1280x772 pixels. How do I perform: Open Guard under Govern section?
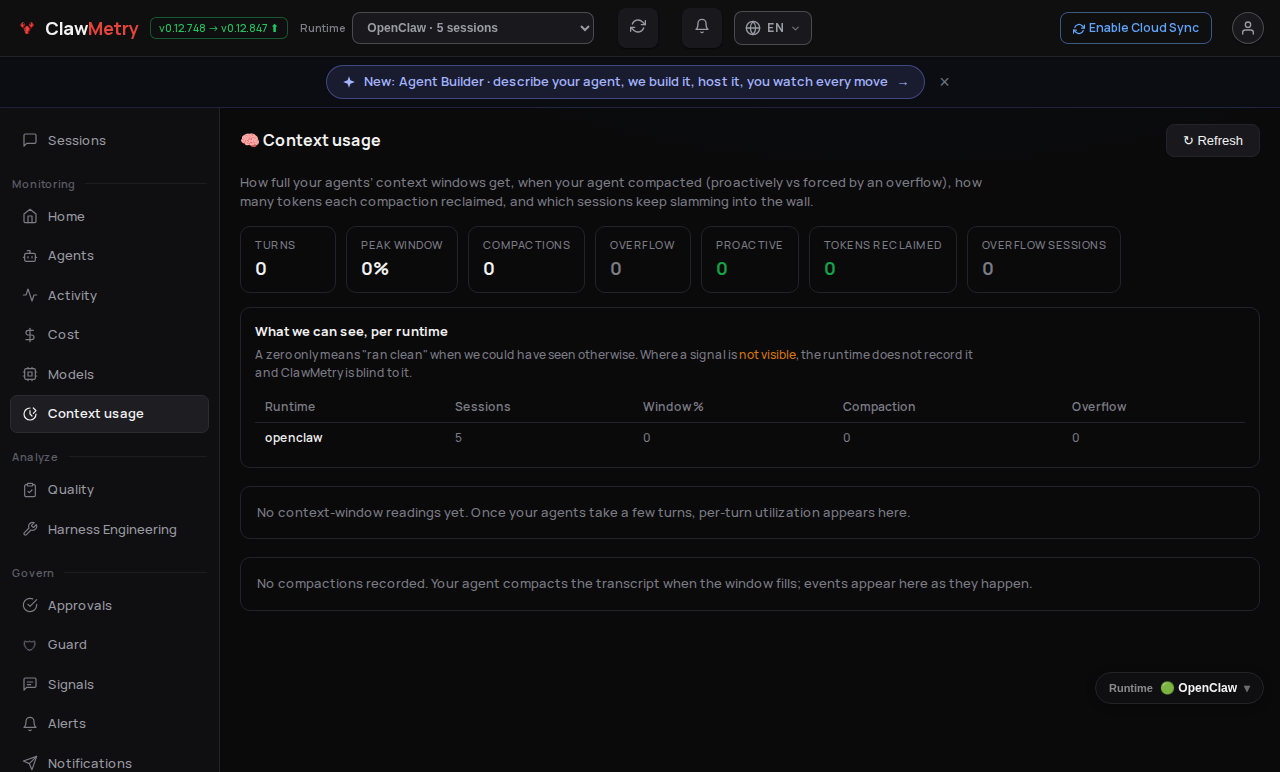coord(109,645)
